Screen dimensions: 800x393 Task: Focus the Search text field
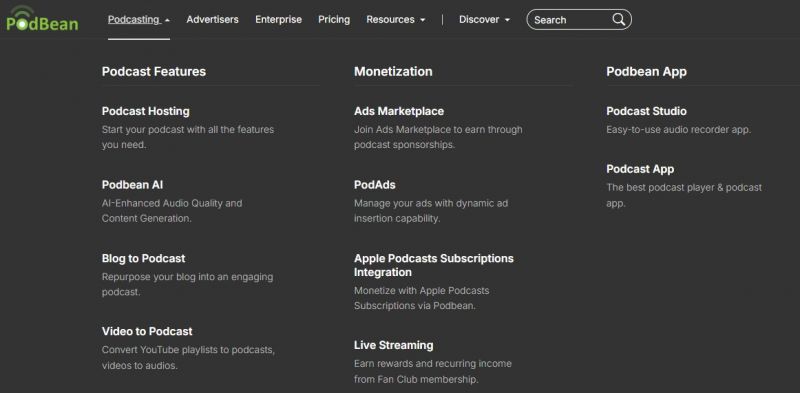click(x=570, y=20)
